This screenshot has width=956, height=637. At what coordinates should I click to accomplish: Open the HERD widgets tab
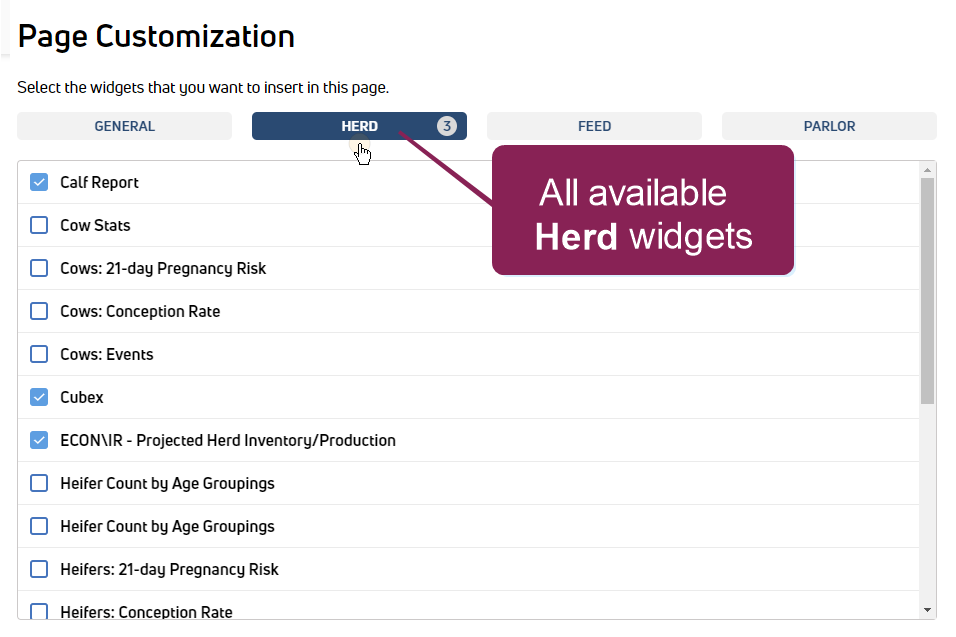[359, 126]
